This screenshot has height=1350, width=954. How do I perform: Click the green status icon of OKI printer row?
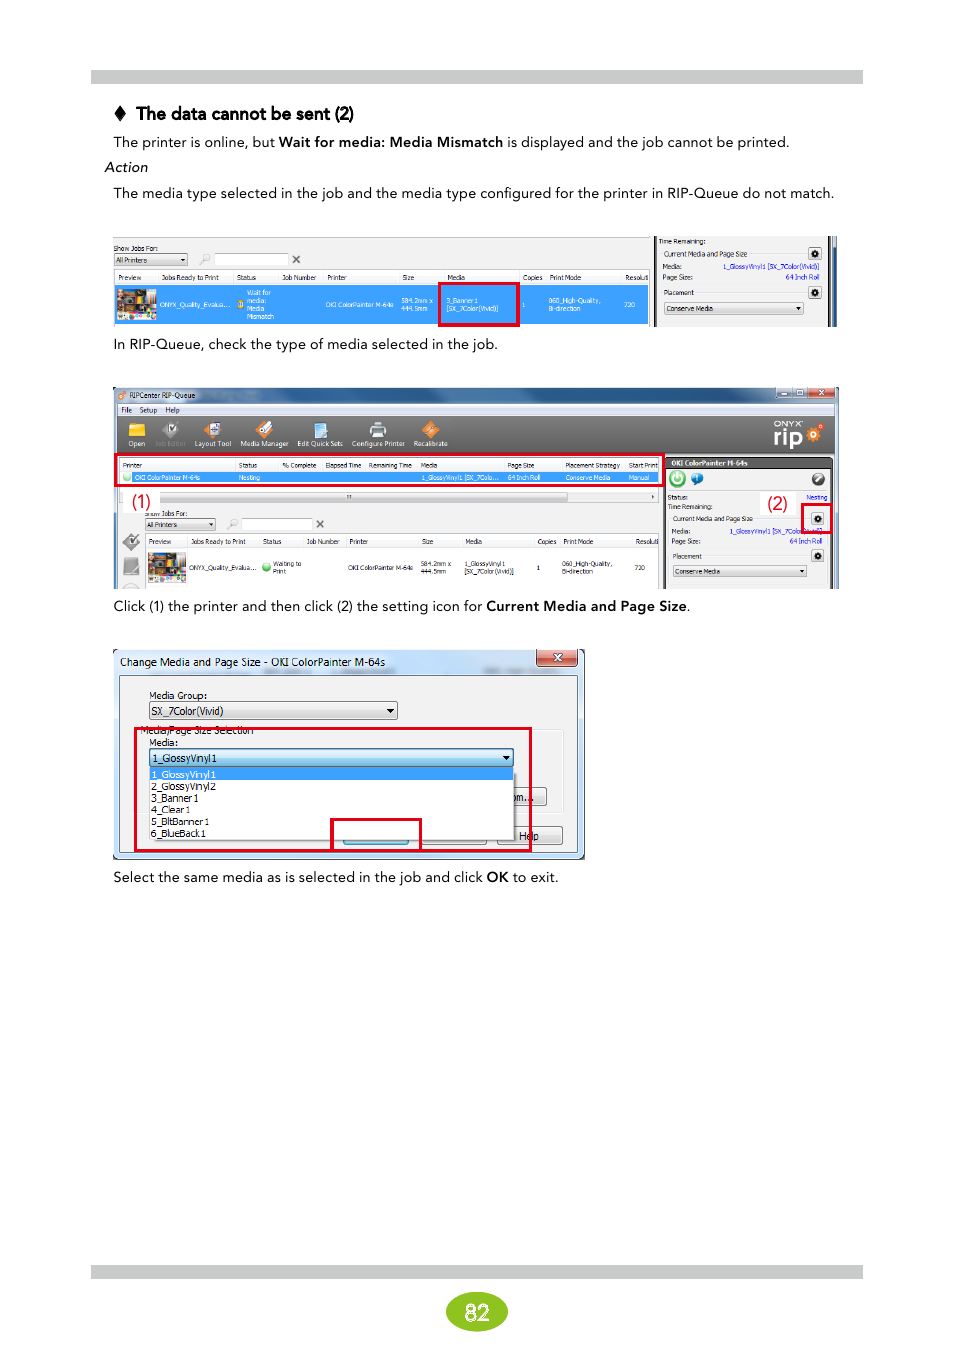click(127, 478)
